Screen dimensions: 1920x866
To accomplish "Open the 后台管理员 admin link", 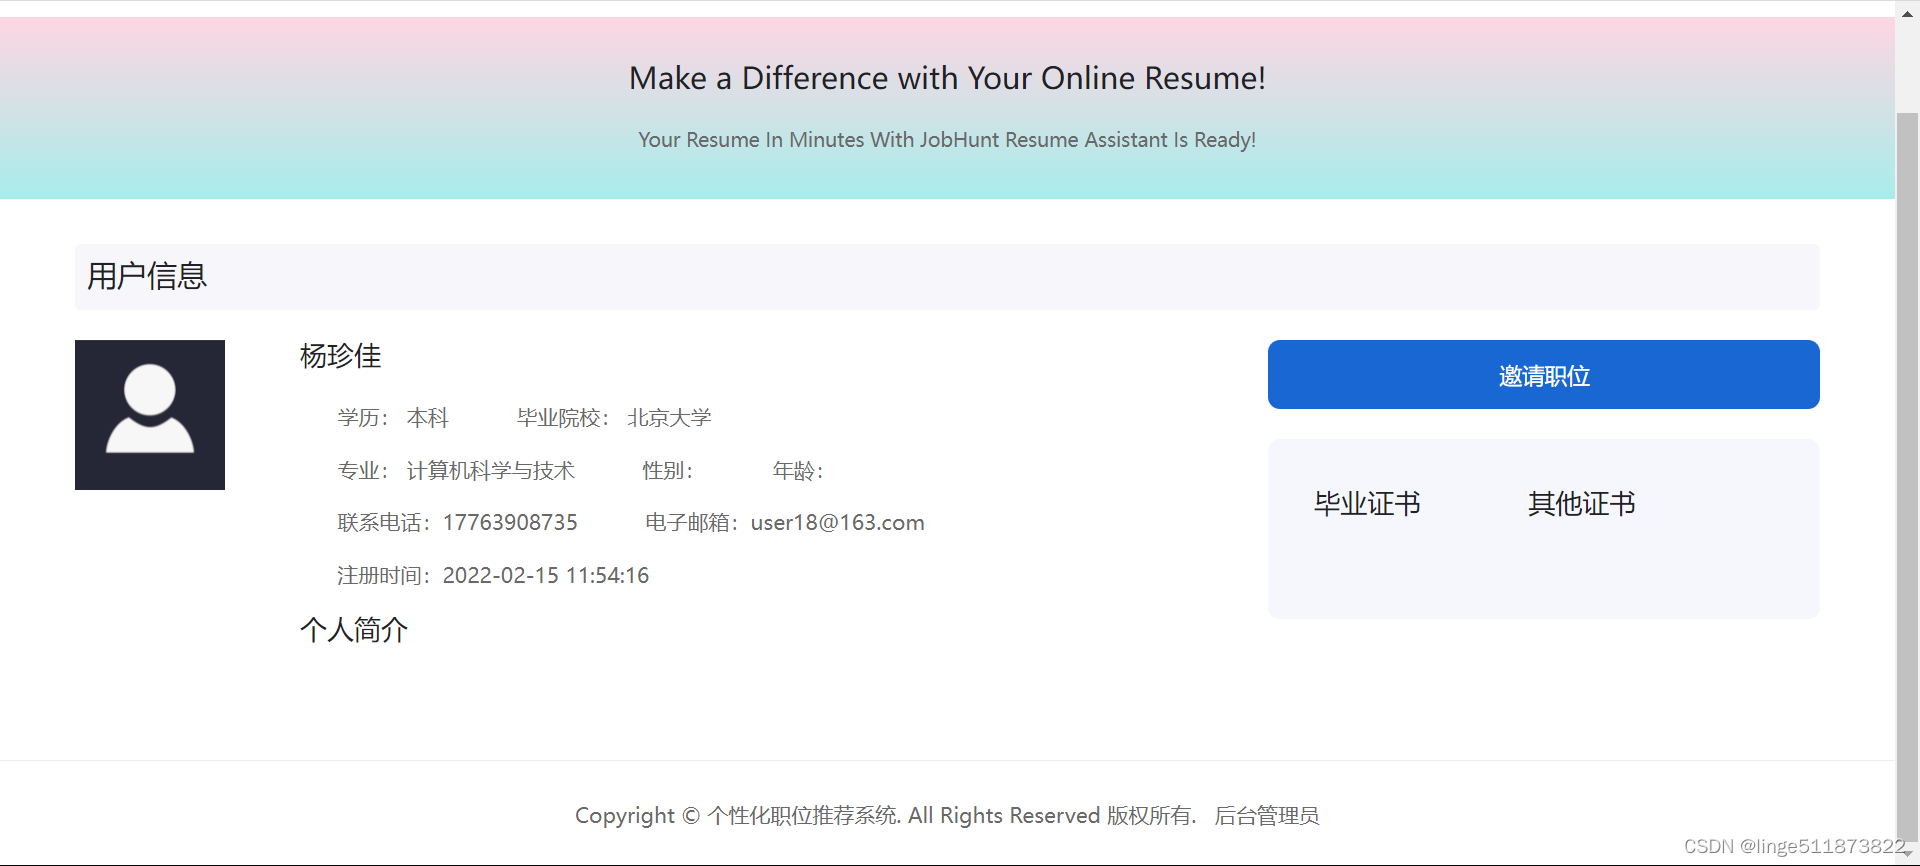I will click(1266, 816).
